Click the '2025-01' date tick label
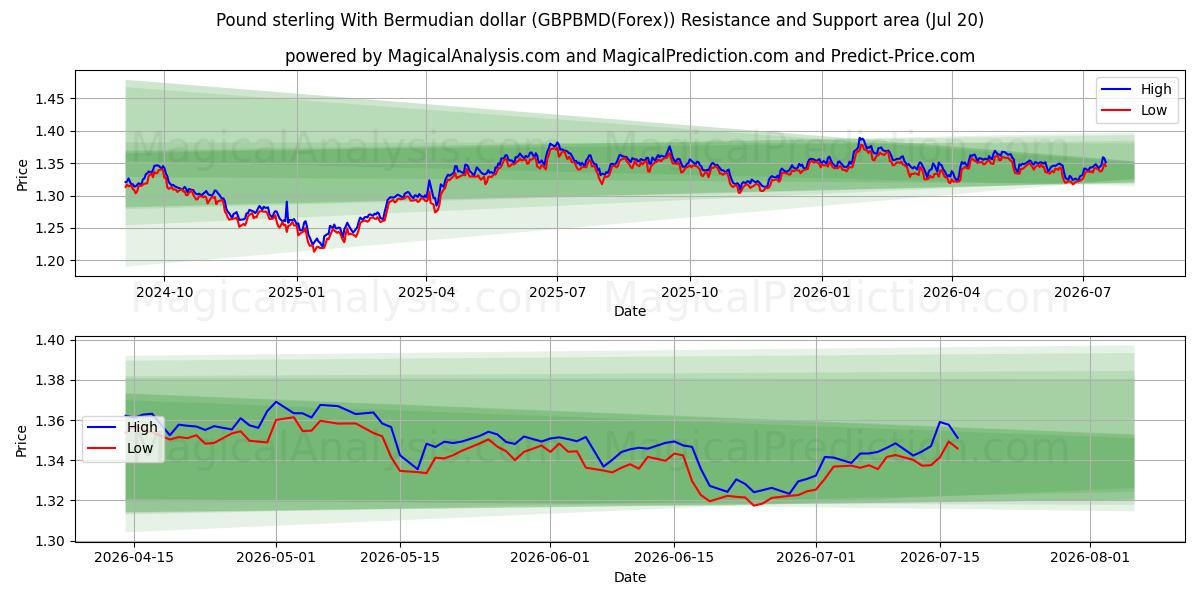Screen dimensions: 1200x600 (x=296, y=292)
